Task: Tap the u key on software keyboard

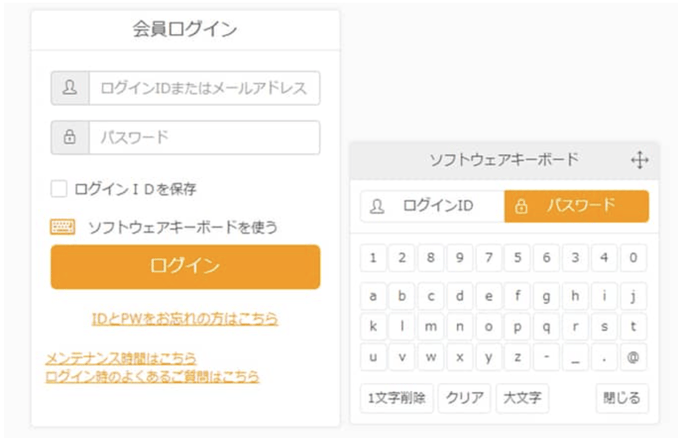Action: point(373,357)
